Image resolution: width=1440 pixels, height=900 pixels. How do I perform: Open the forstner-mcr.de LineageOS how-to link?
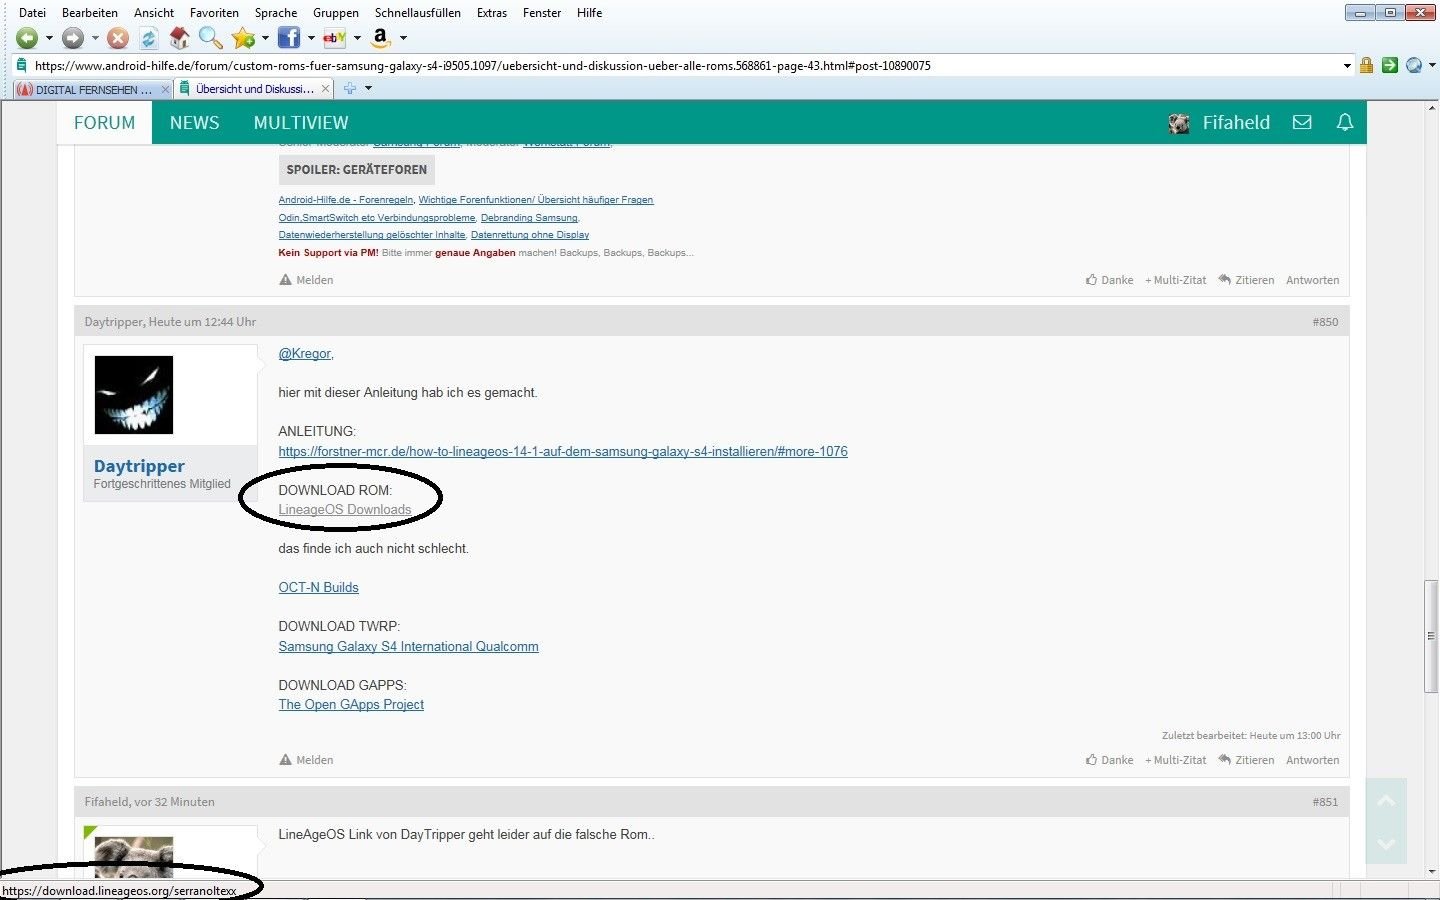click(563, 451)
